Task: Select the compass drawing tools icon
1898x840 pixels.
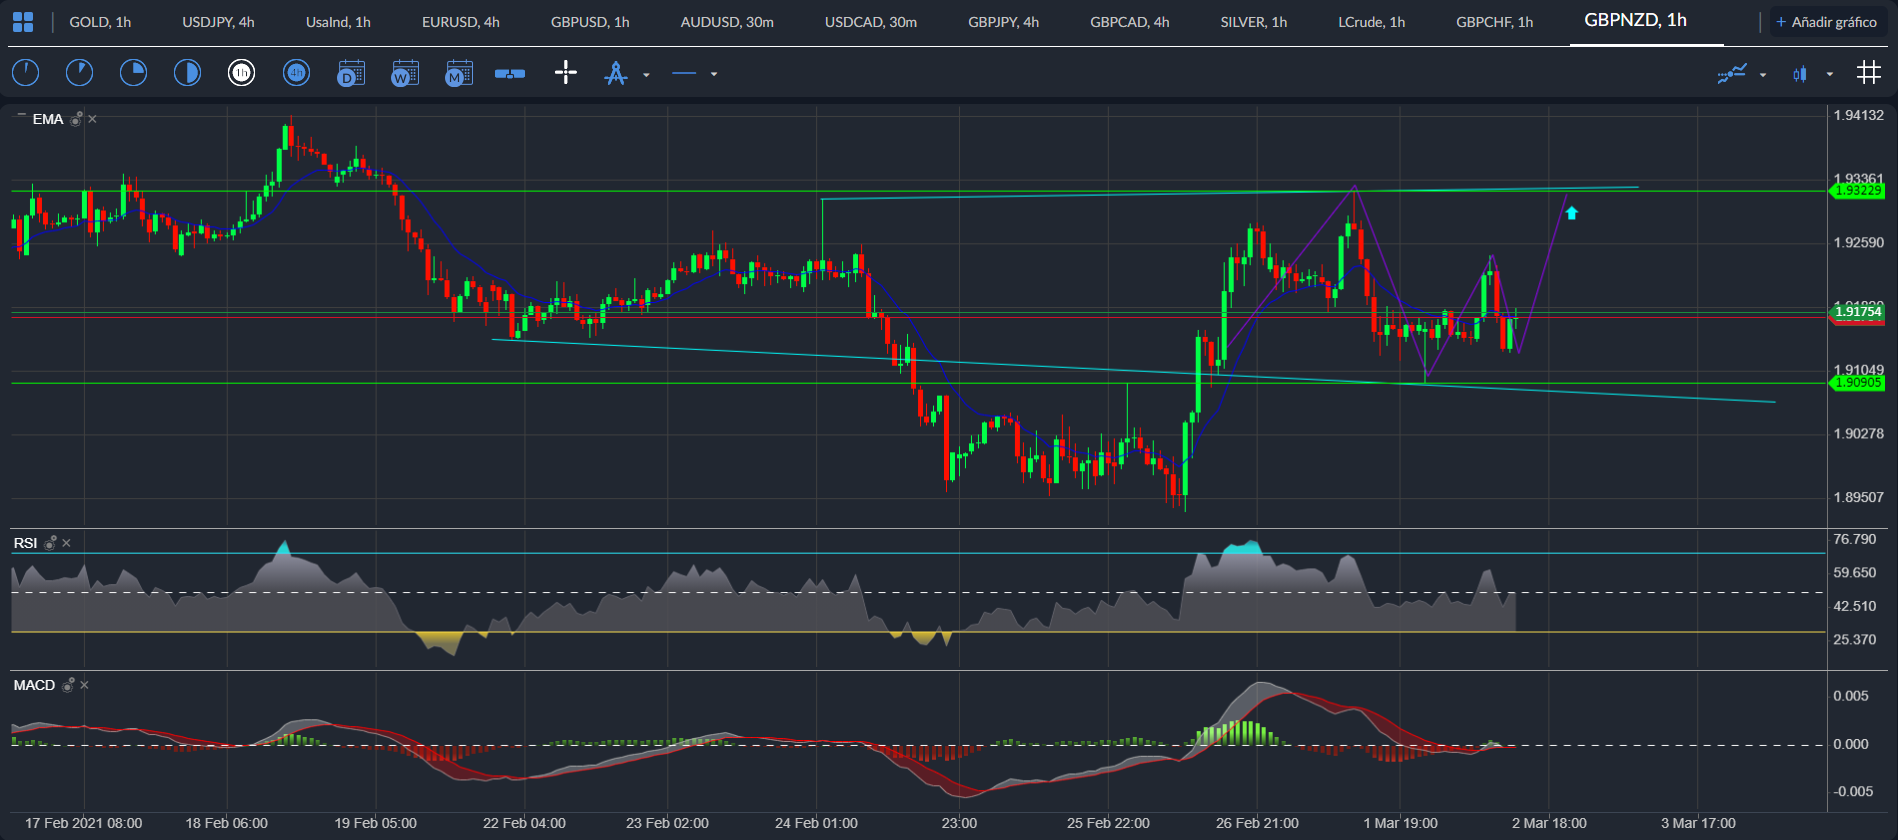Action: pos(616,73)
